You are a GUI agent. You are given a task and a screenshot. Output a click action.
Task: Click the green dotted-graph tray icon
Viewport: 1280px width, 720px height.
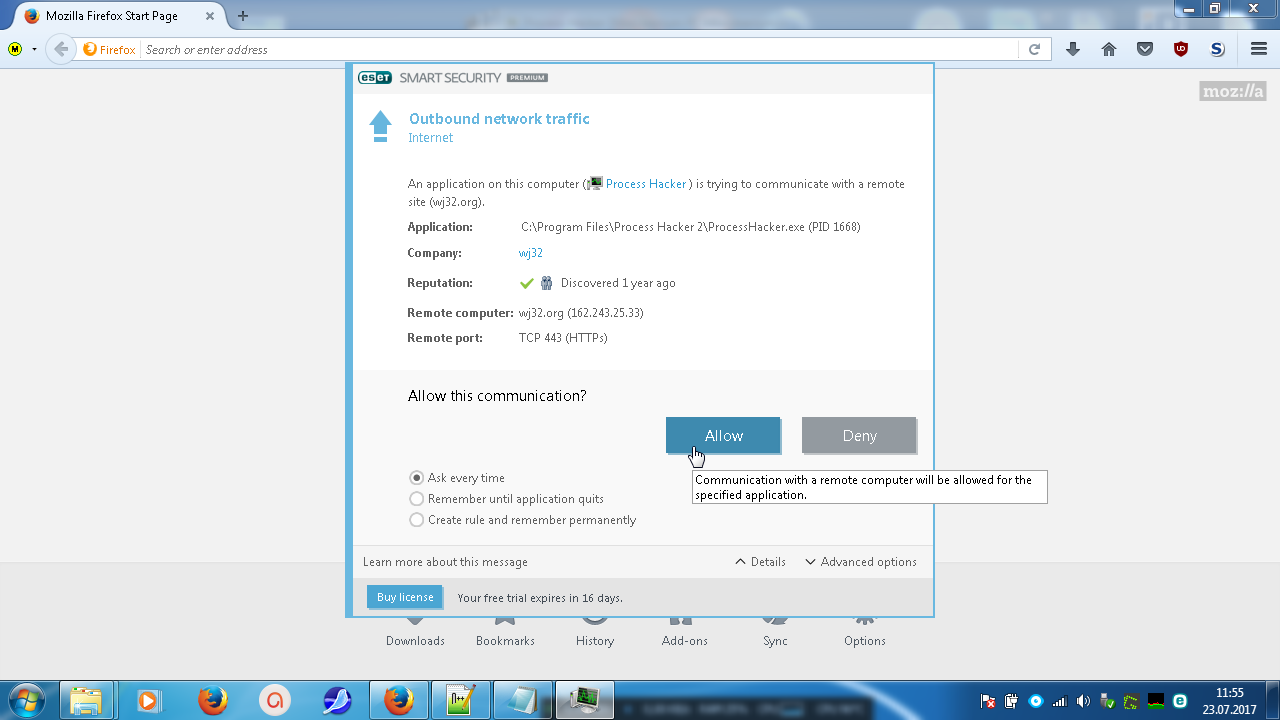1132,701
